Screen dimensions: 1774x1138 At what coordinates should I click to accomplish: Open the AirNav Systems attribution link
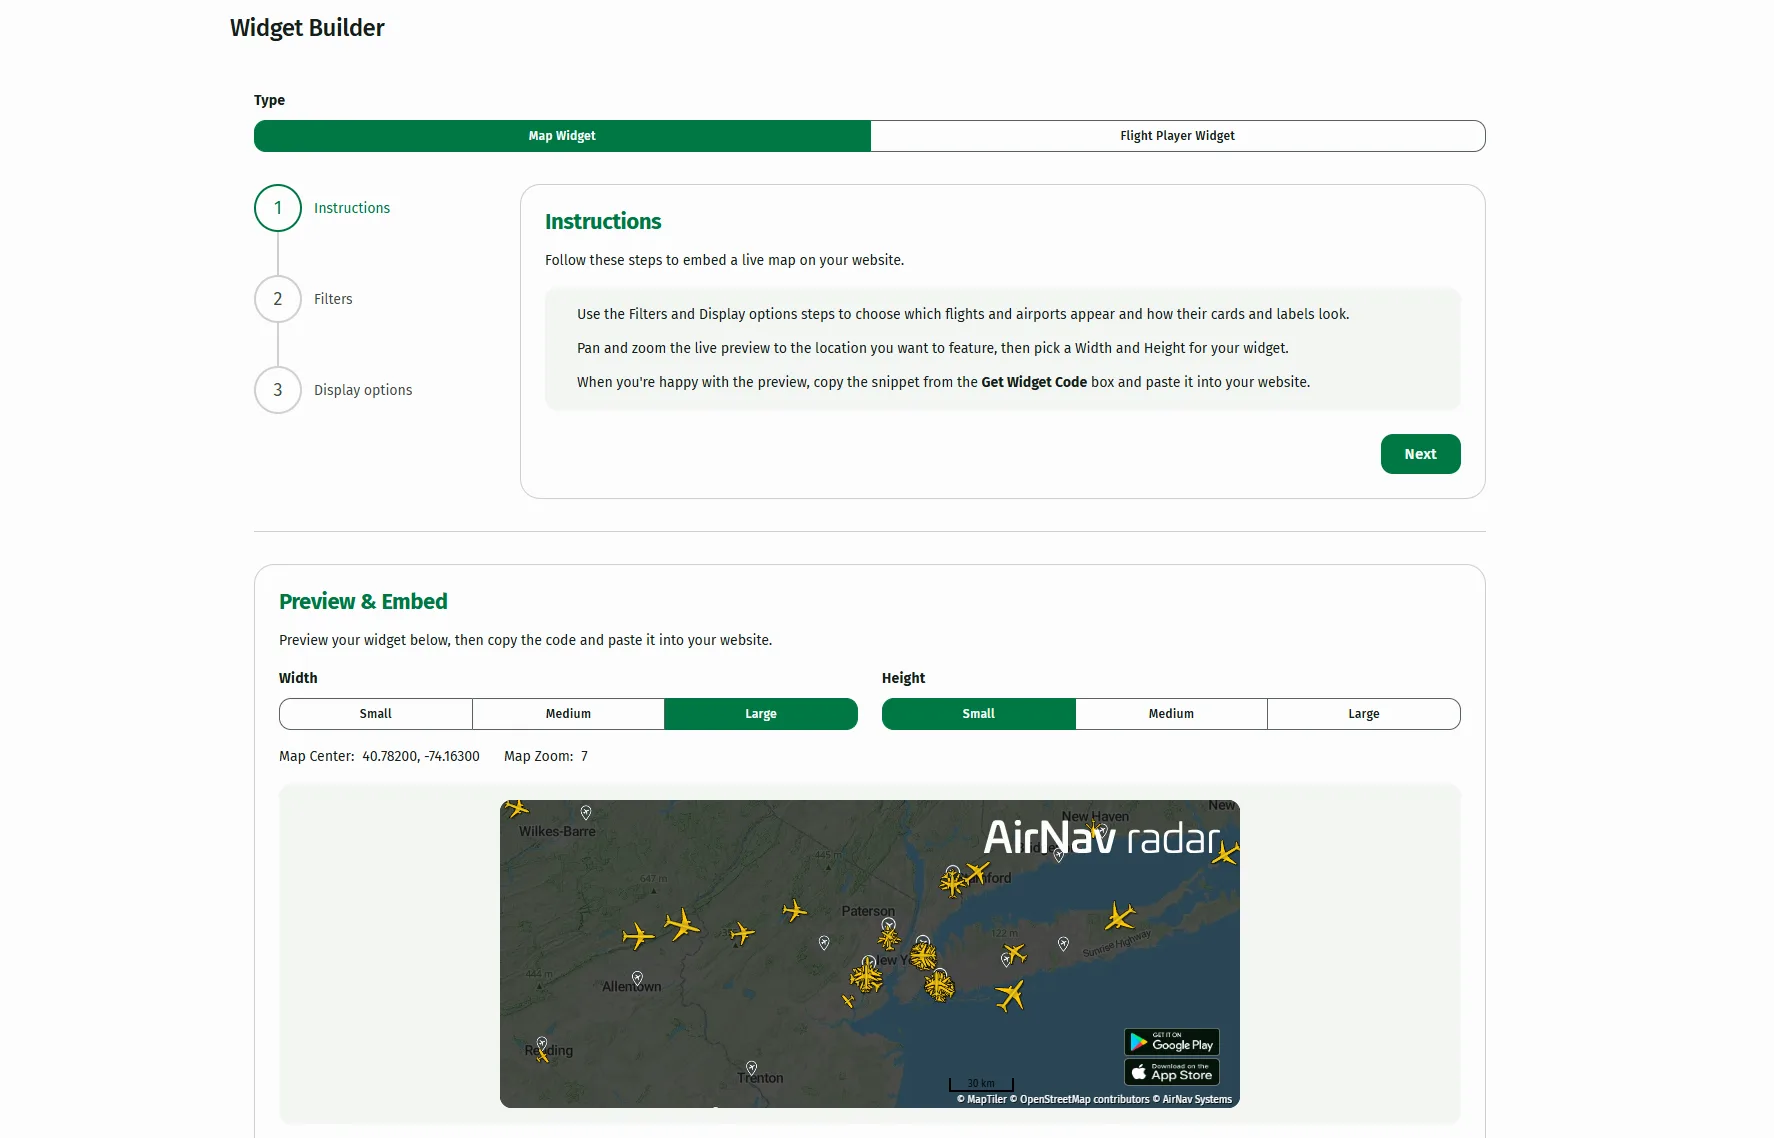1192,1099
